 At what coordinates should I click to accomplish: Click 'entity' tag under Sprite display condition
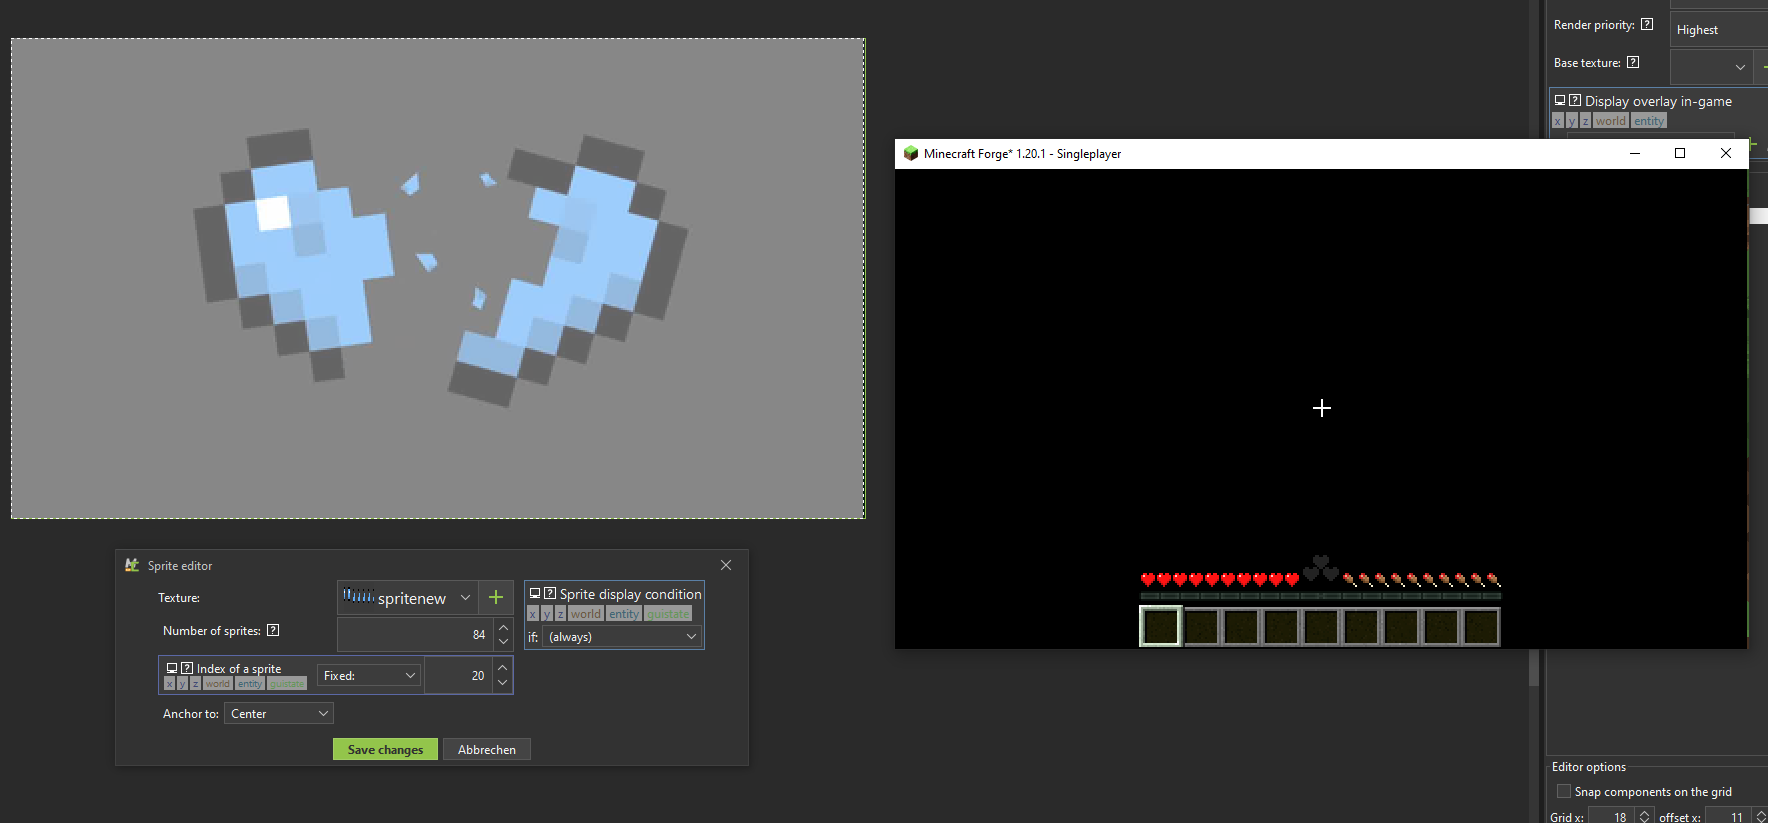[624, 614]
